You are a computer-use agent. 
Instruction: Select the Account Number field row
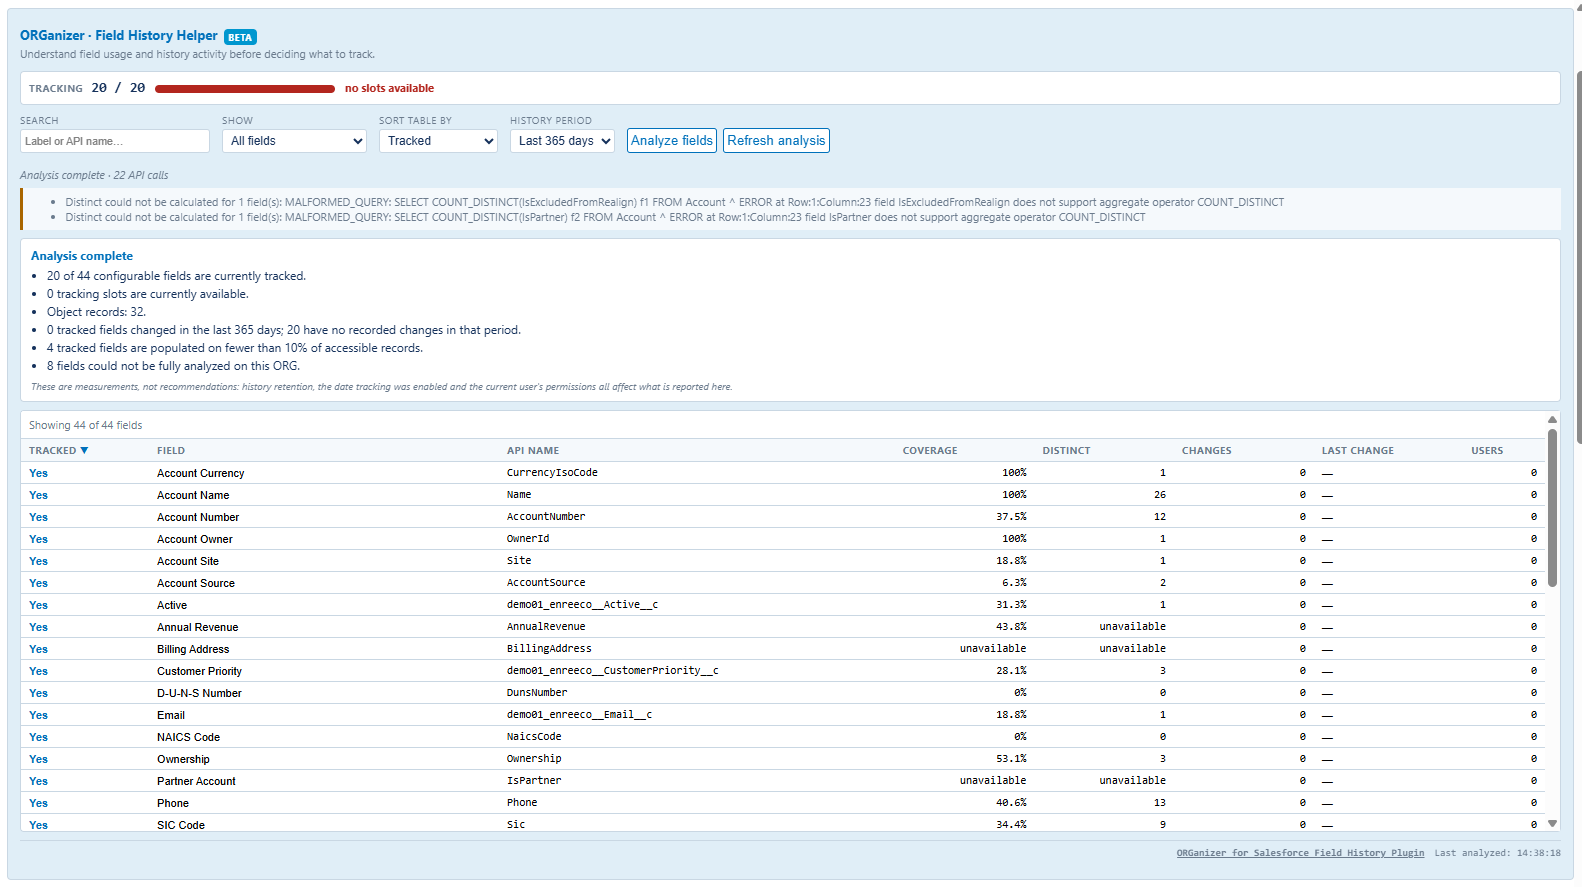pyautogui.click(x=782, y=517)
